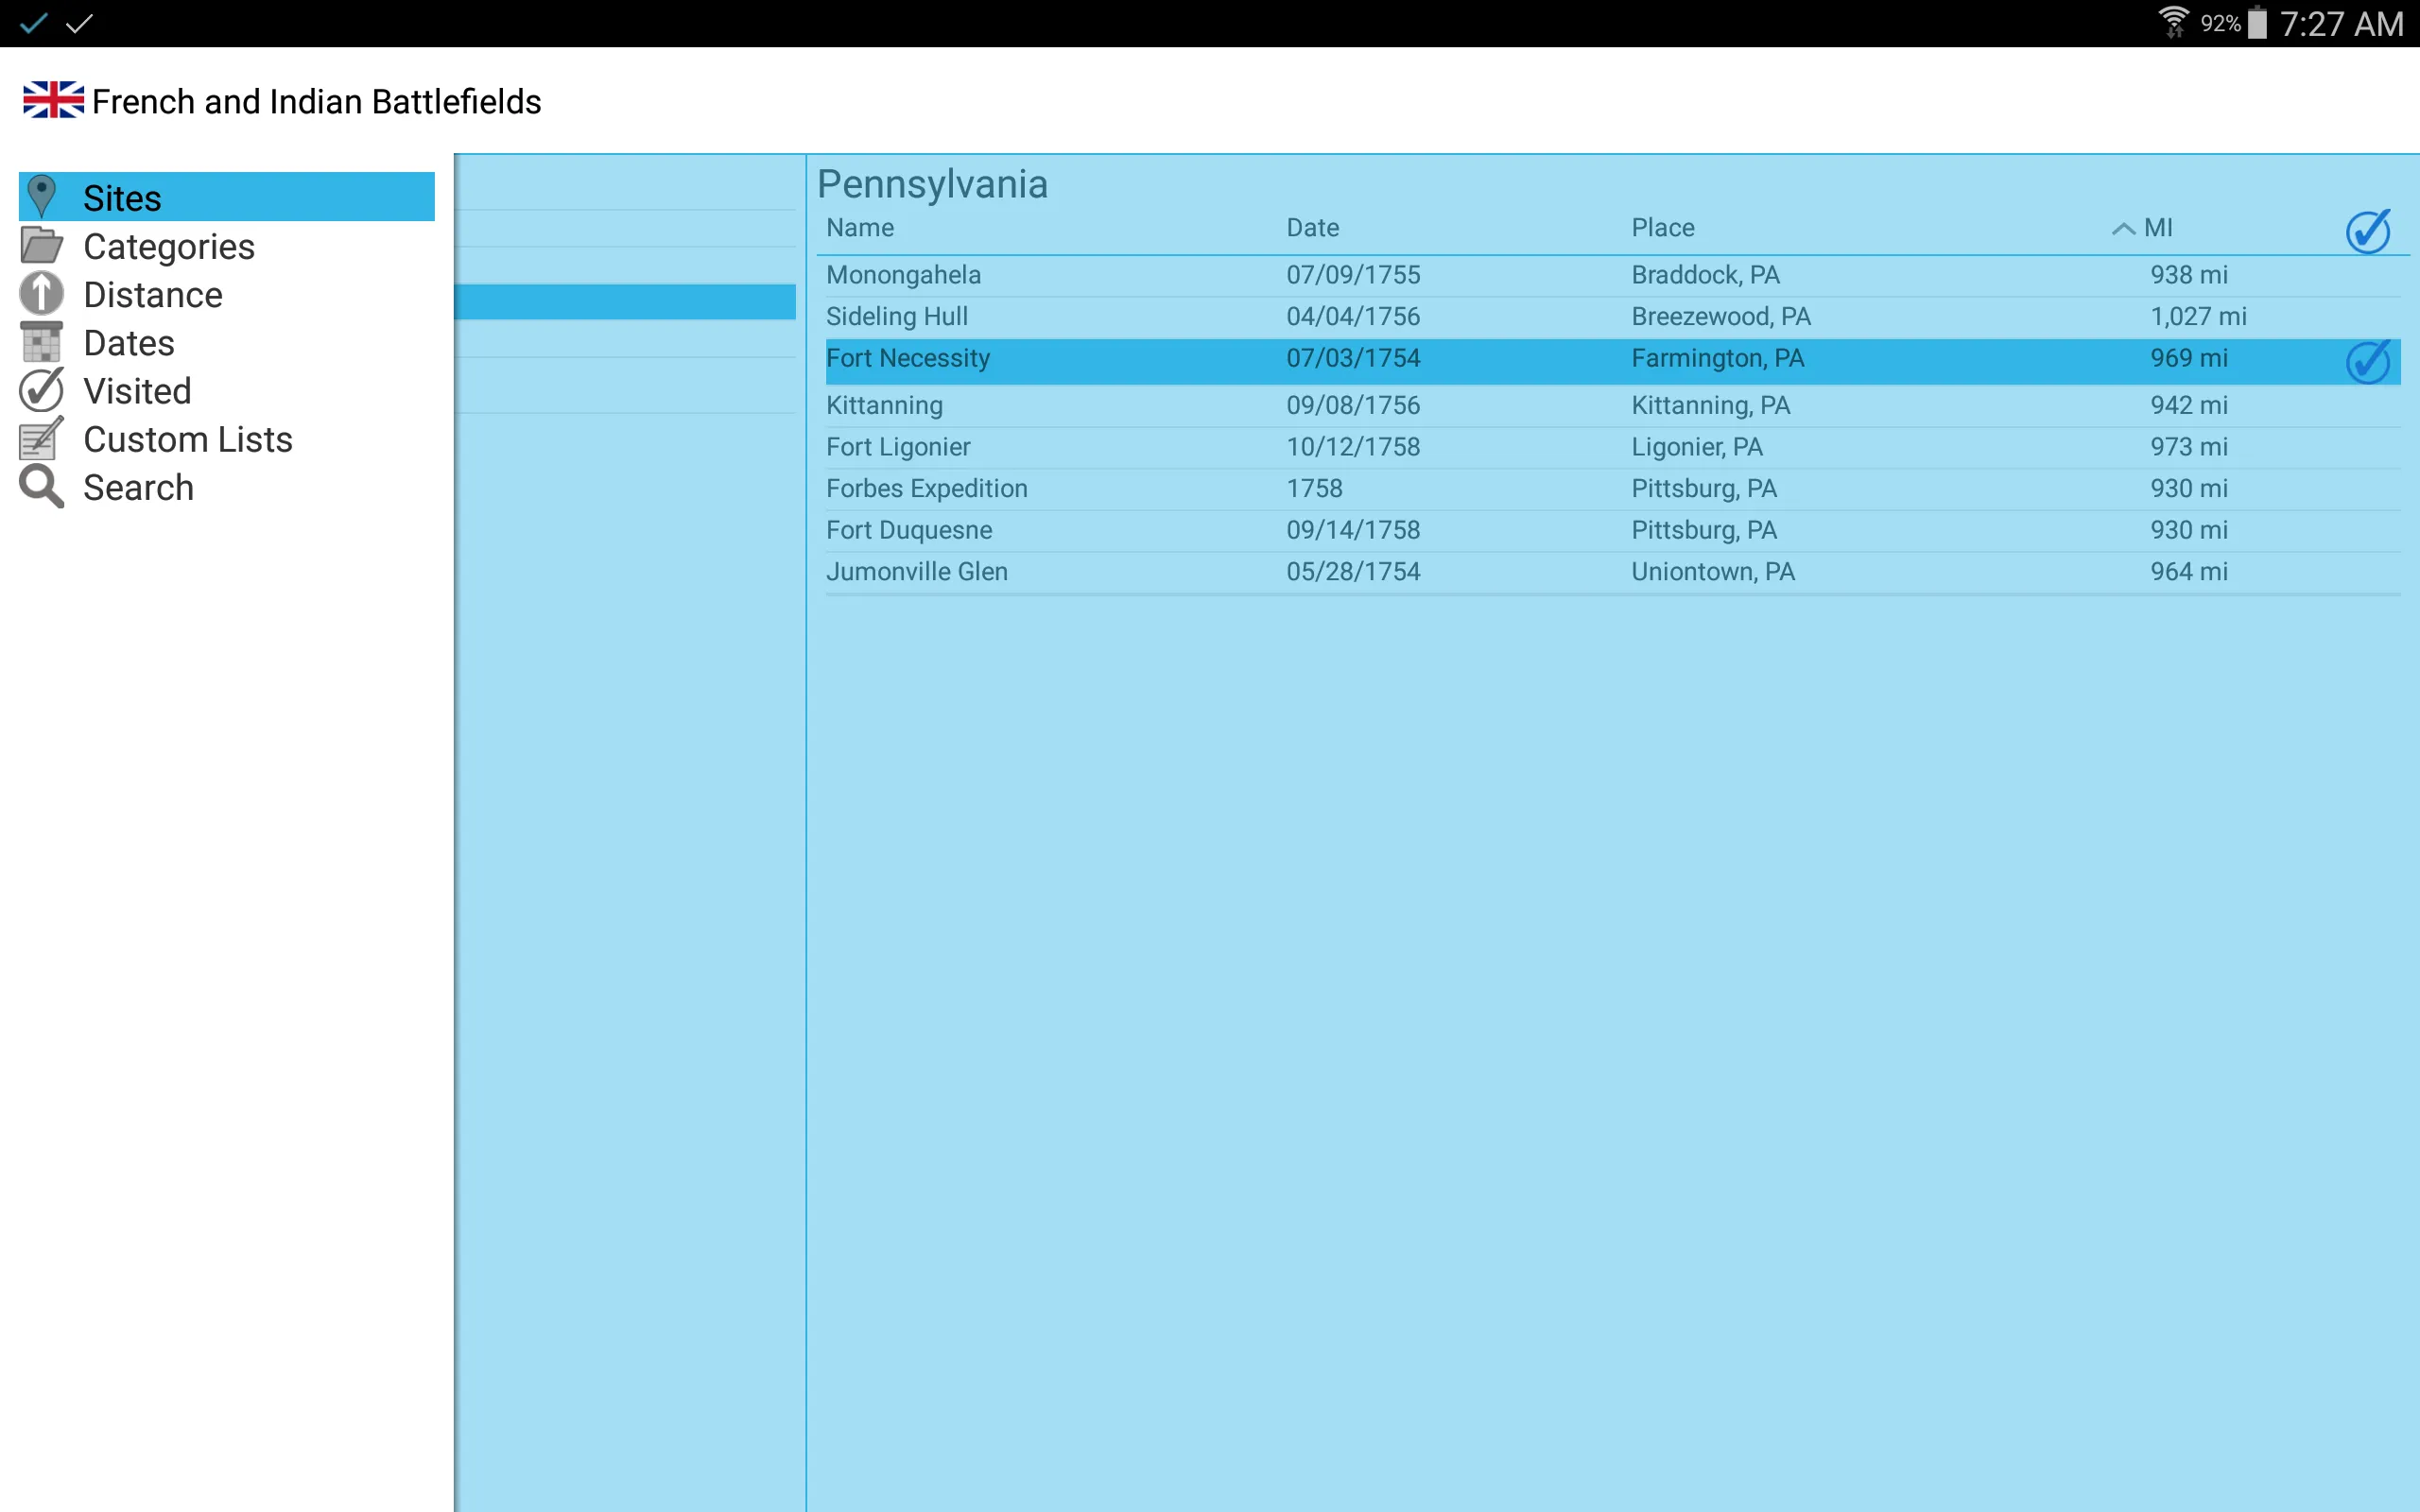Click the MI column sort arrow
This screenshot has height=1512, width=2420.
(x=2122, y=228)
